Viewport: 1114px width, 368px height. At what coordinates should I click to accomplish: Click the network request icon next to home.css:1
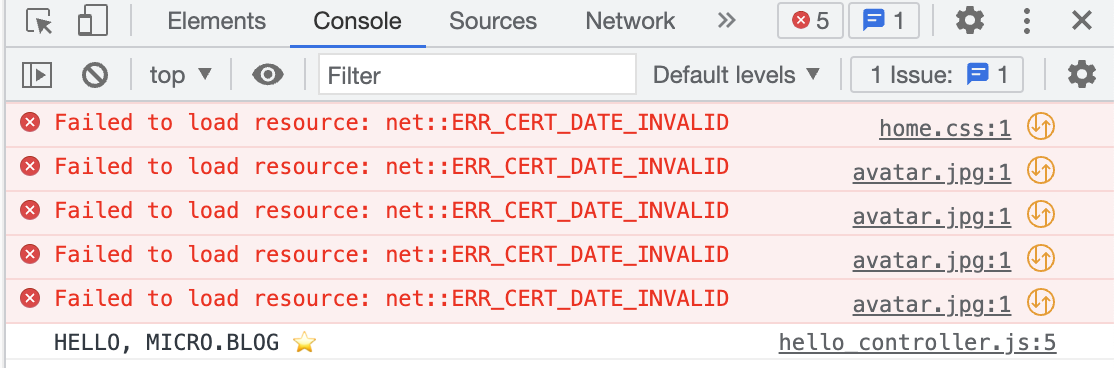pyautogui.click(x=1041, y=127)
